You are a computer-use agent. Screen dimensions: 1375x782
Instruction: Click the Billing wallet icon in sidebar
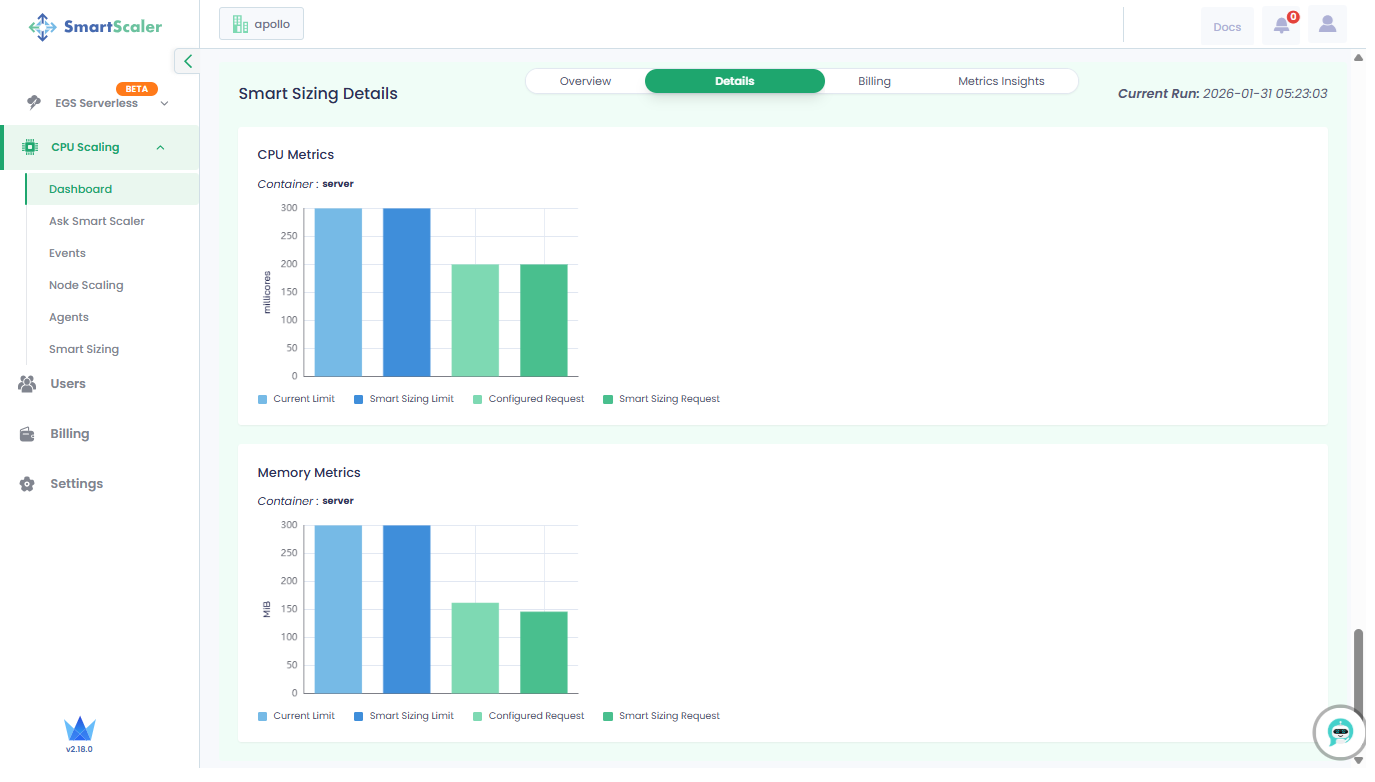29,434
